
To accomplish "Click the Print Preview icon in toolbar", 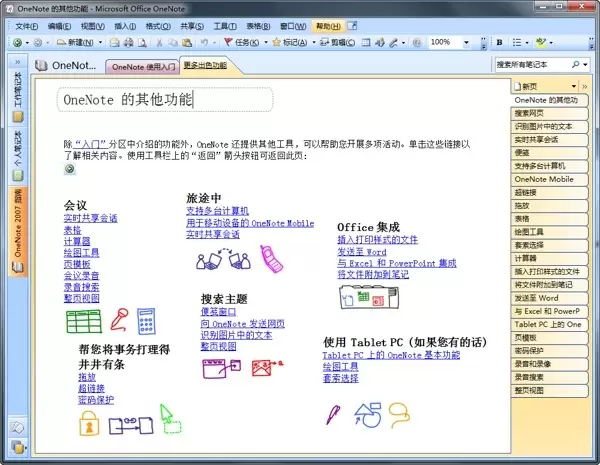I will [x=142, y=42].
